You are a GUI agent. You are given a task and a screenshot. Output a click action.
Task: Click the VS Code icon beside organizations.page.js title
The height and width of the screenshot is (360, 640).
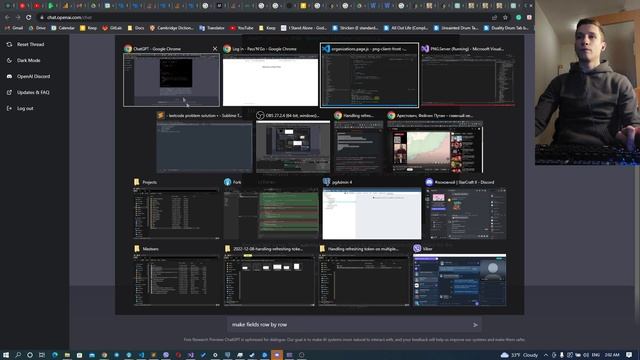coord(326,49)
